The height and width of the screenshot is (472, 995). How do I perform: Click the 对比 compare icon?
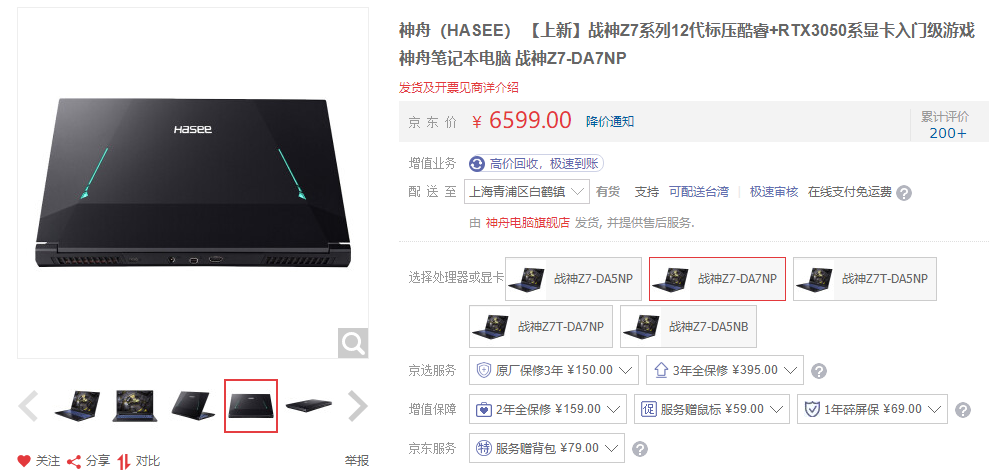click(124, 461)
